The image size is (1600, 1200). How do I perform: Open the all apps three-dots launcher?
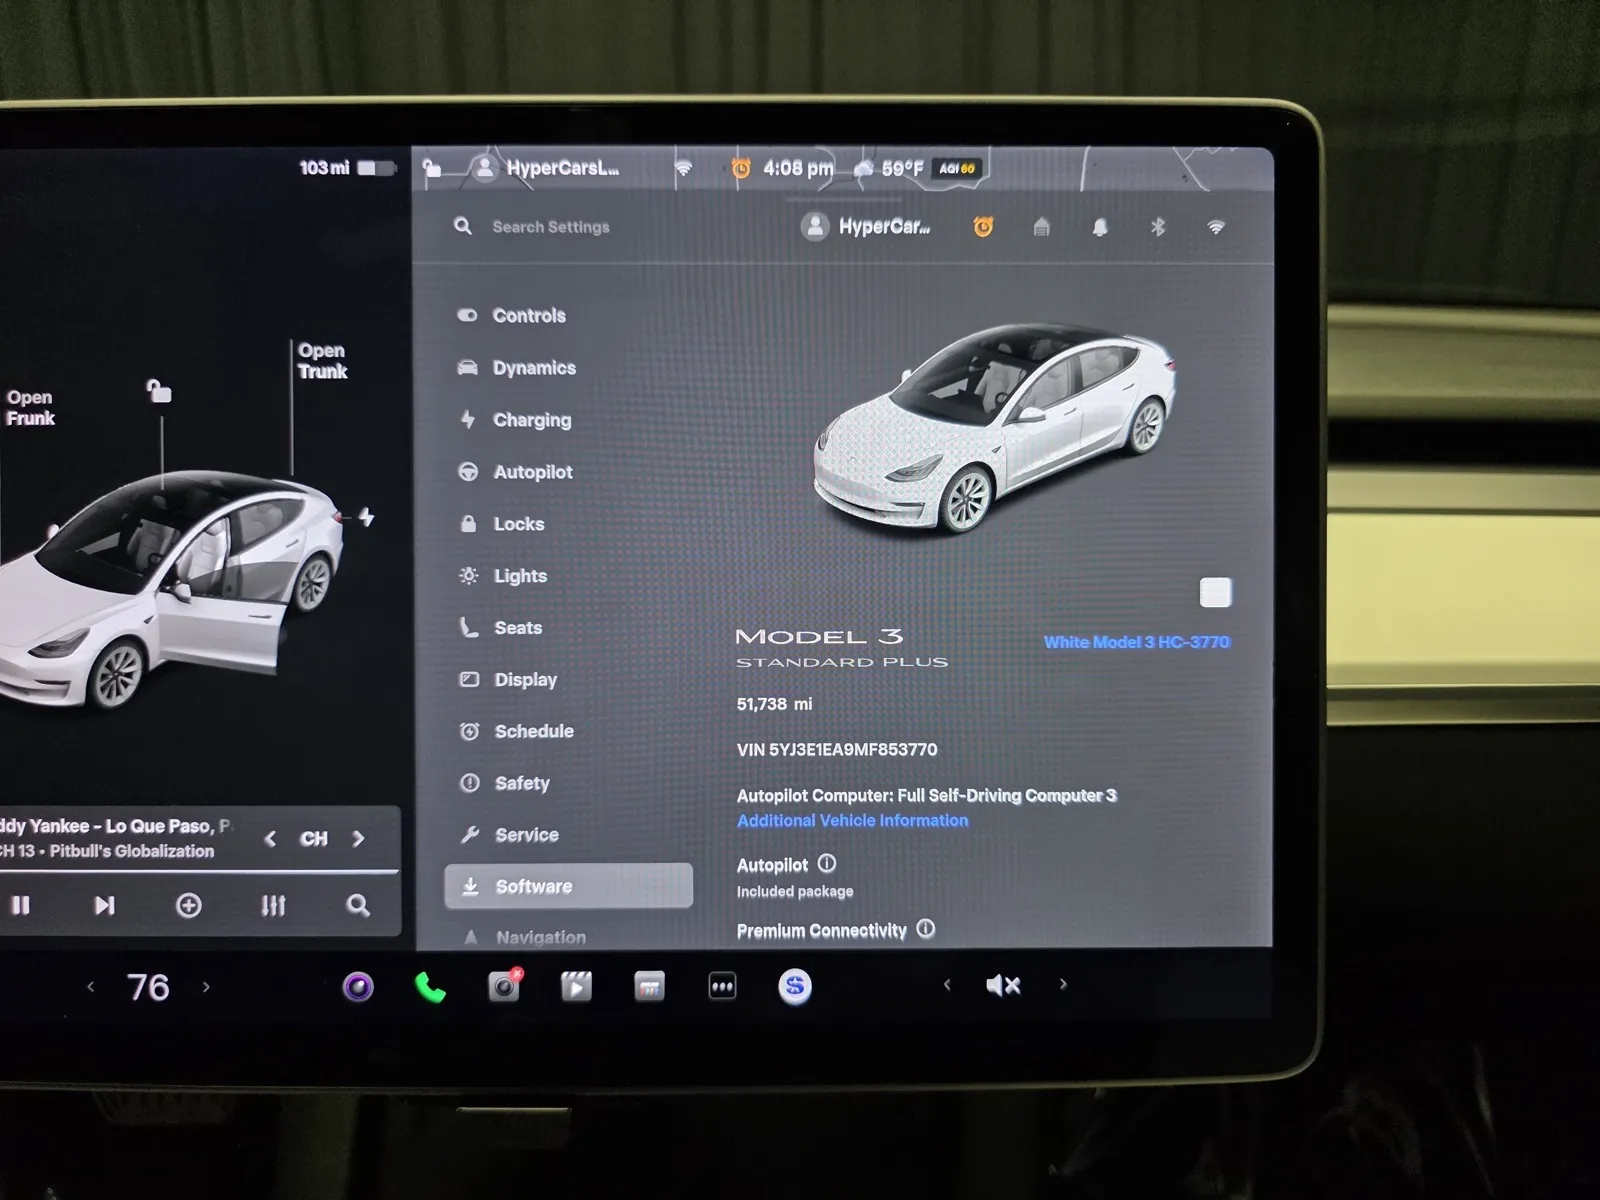point(722,987)
